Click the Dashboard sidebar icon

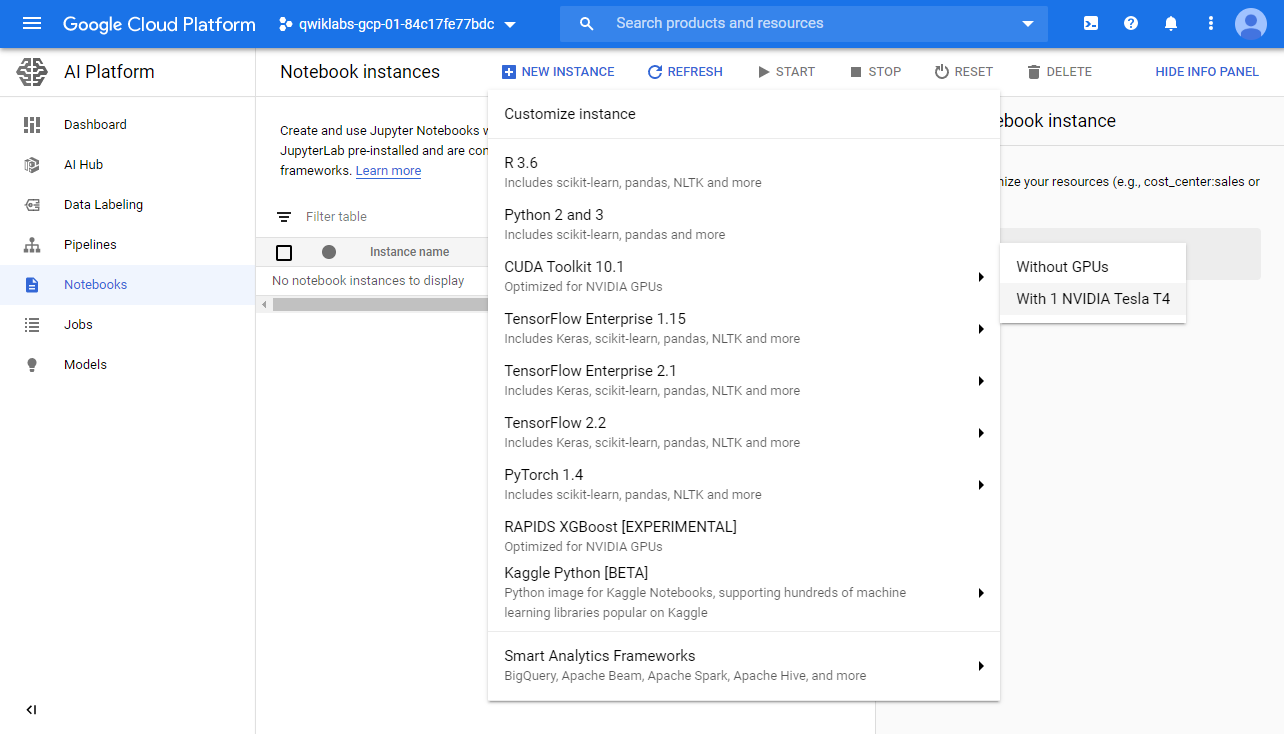click(x=32, y=125)
